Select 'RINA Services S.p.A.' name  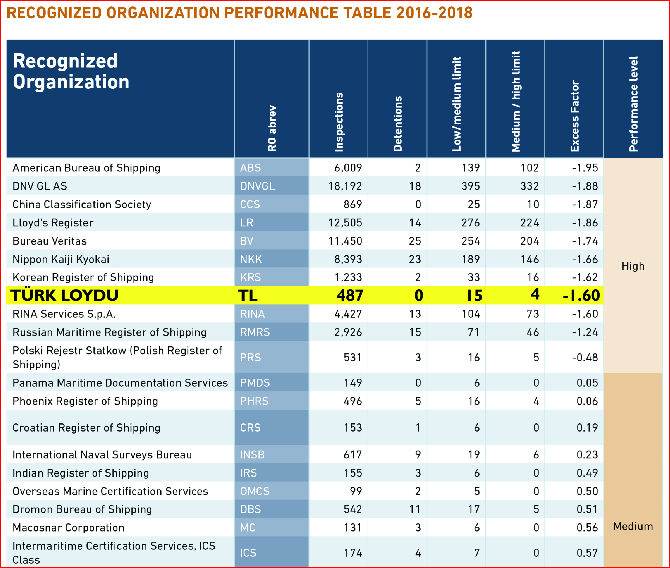click(x=64, y=314)
